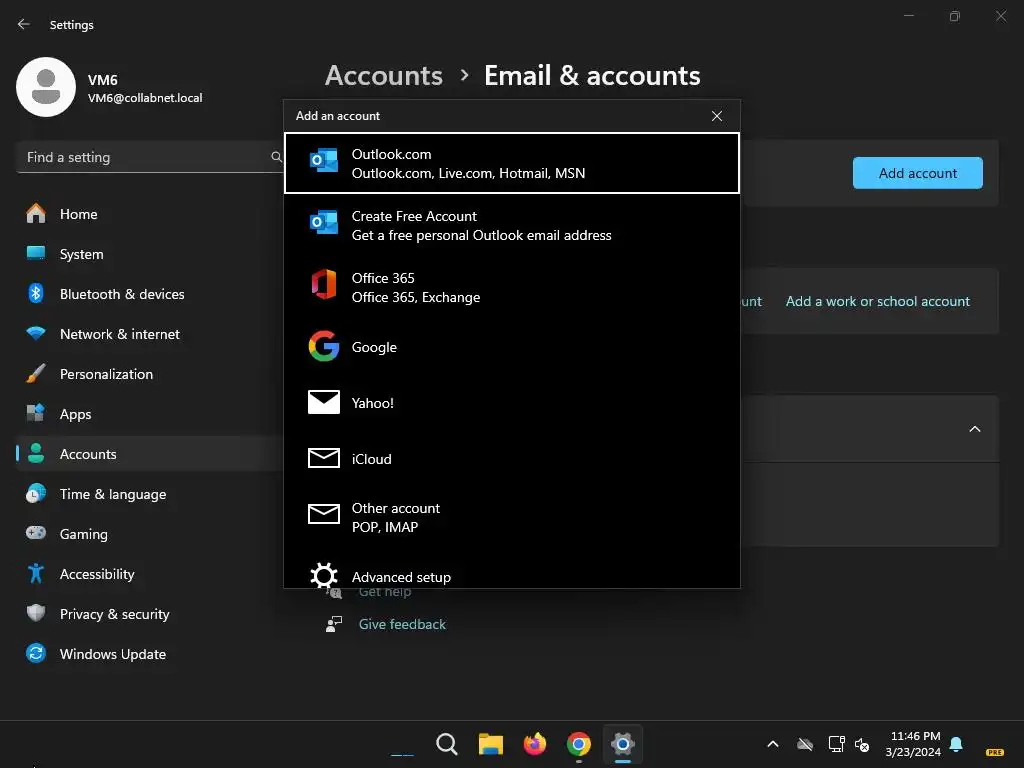Open Home settings page
Image resolution: width=1024 pixels, height=768 pixels.
click(x=150, y=214)
